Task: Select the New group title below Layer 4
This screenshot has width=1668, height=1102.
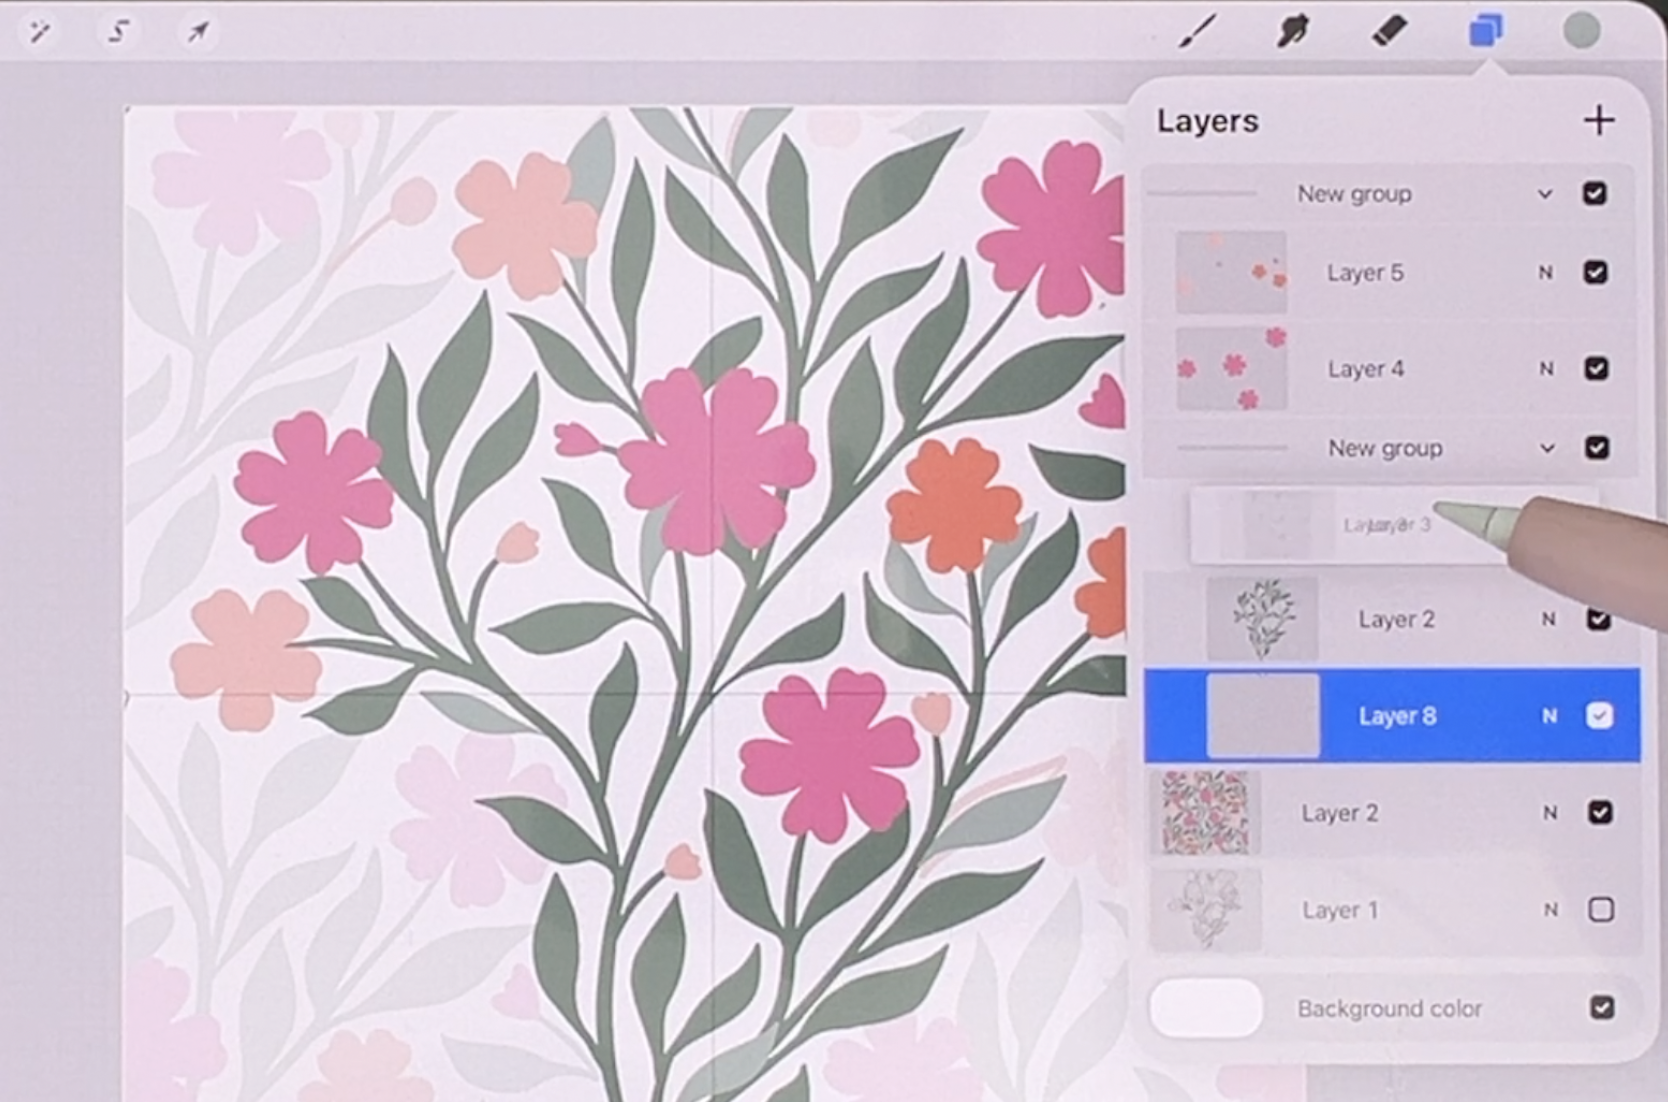Action: coord(1385,448)
